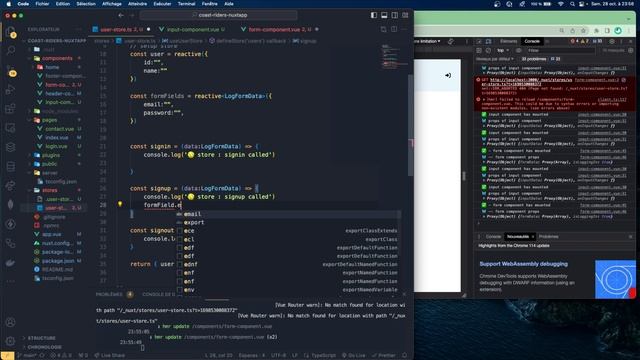This screenshot has width=640, height=360.
Task: Toggle the DevTools device toolbar icon
Action: [489, 41]
